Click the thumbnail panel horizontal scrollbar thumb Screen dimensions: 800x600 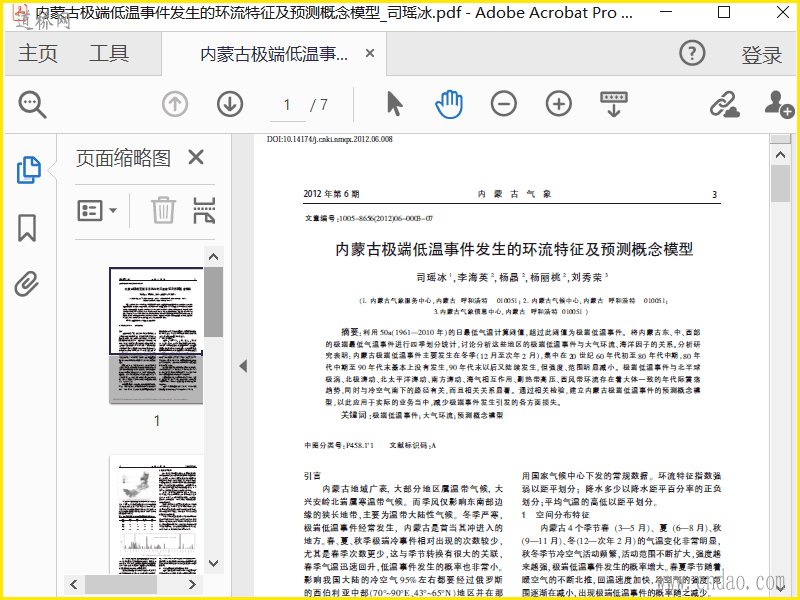coord(120,584)
